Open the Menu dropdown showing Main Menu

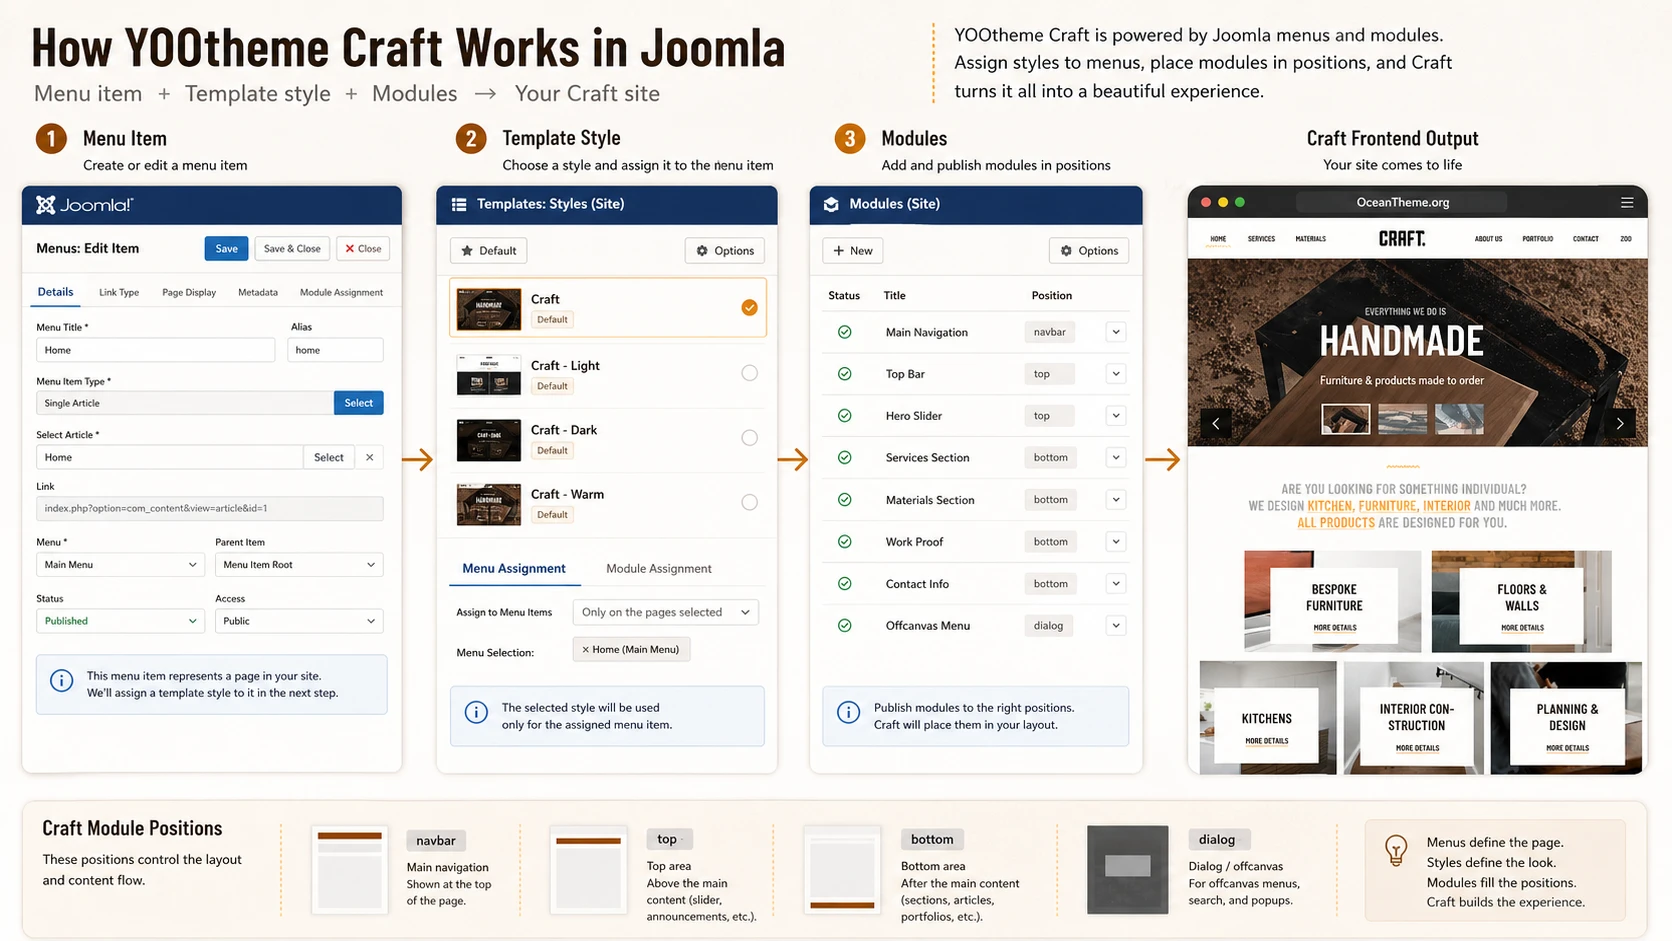(120, 565)
